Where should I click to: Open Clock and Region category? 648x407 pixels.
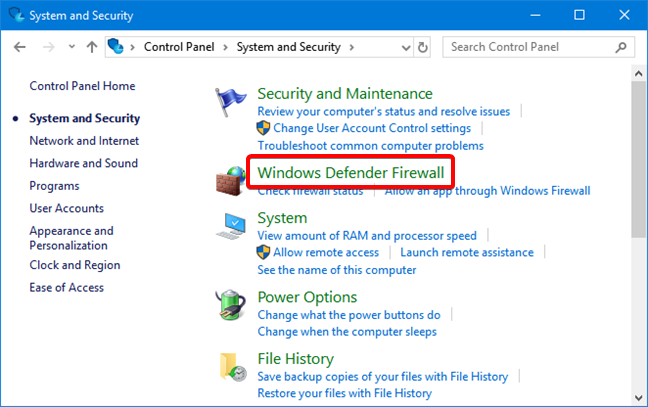coord(75,265)
